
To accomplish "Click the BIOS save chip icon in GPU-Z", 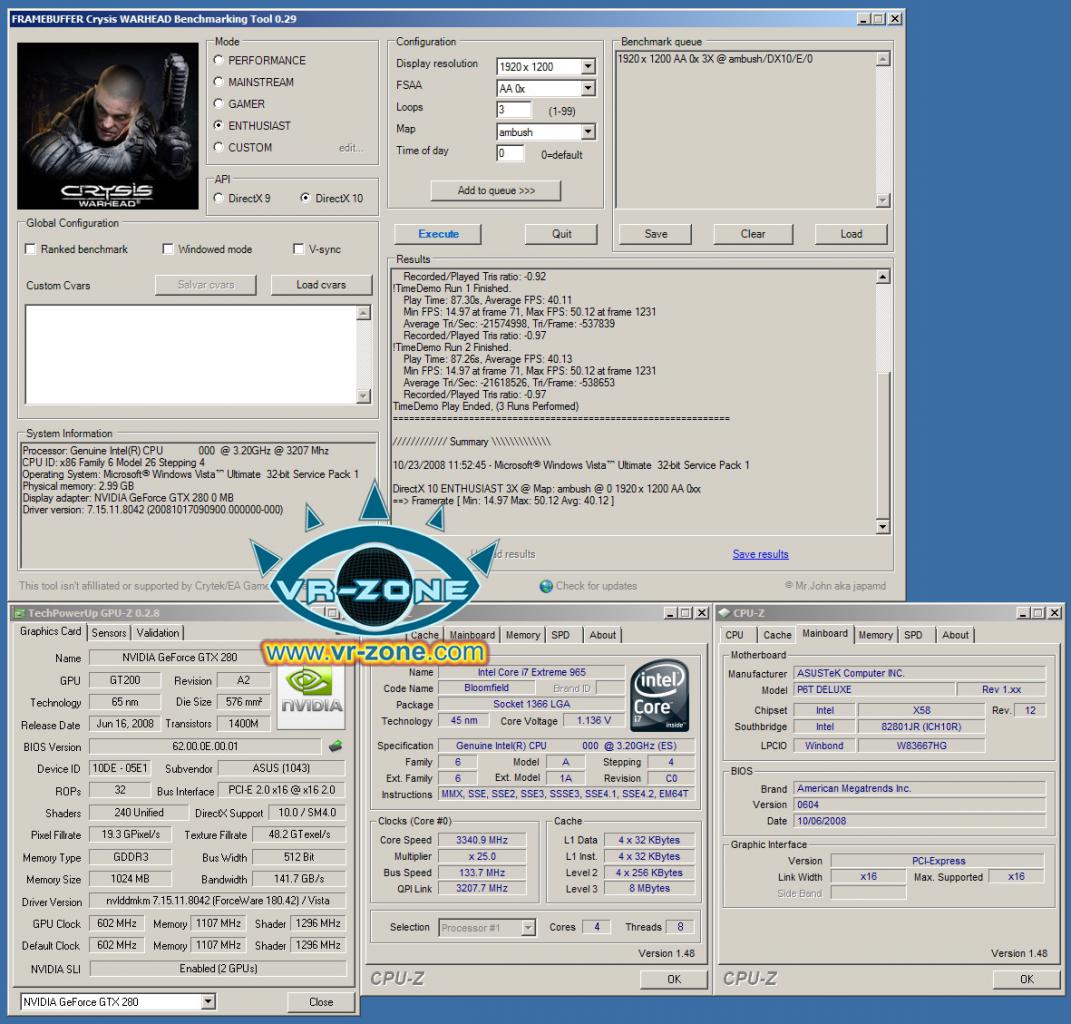I will pyautogui.click(x=335, y=746).
